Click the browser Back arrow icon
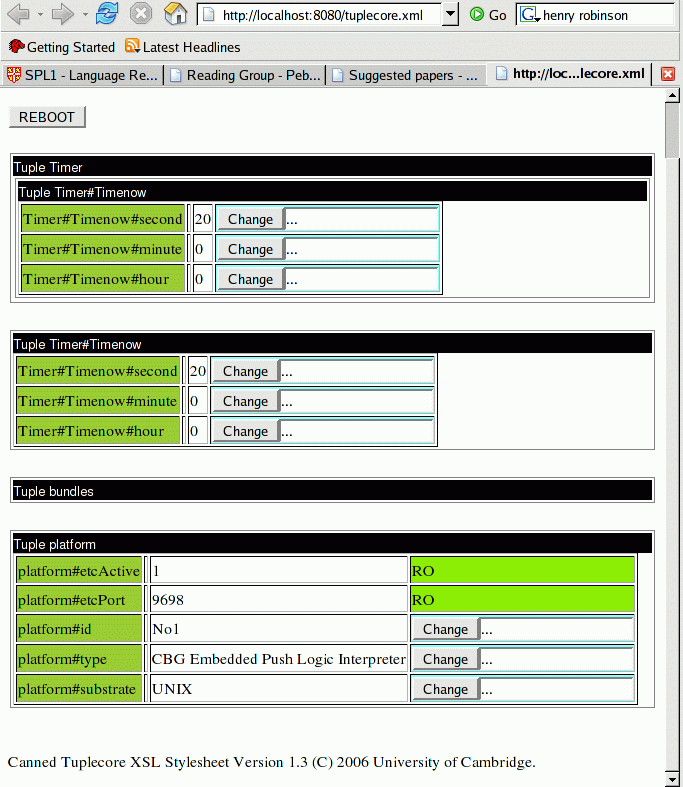 [18, 14]
